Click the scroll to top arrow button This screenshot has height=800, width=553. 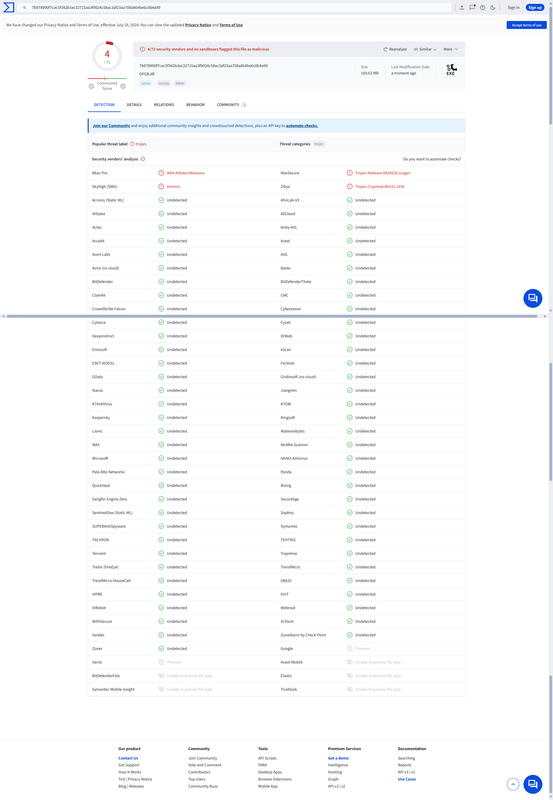(x=513, y=784)
